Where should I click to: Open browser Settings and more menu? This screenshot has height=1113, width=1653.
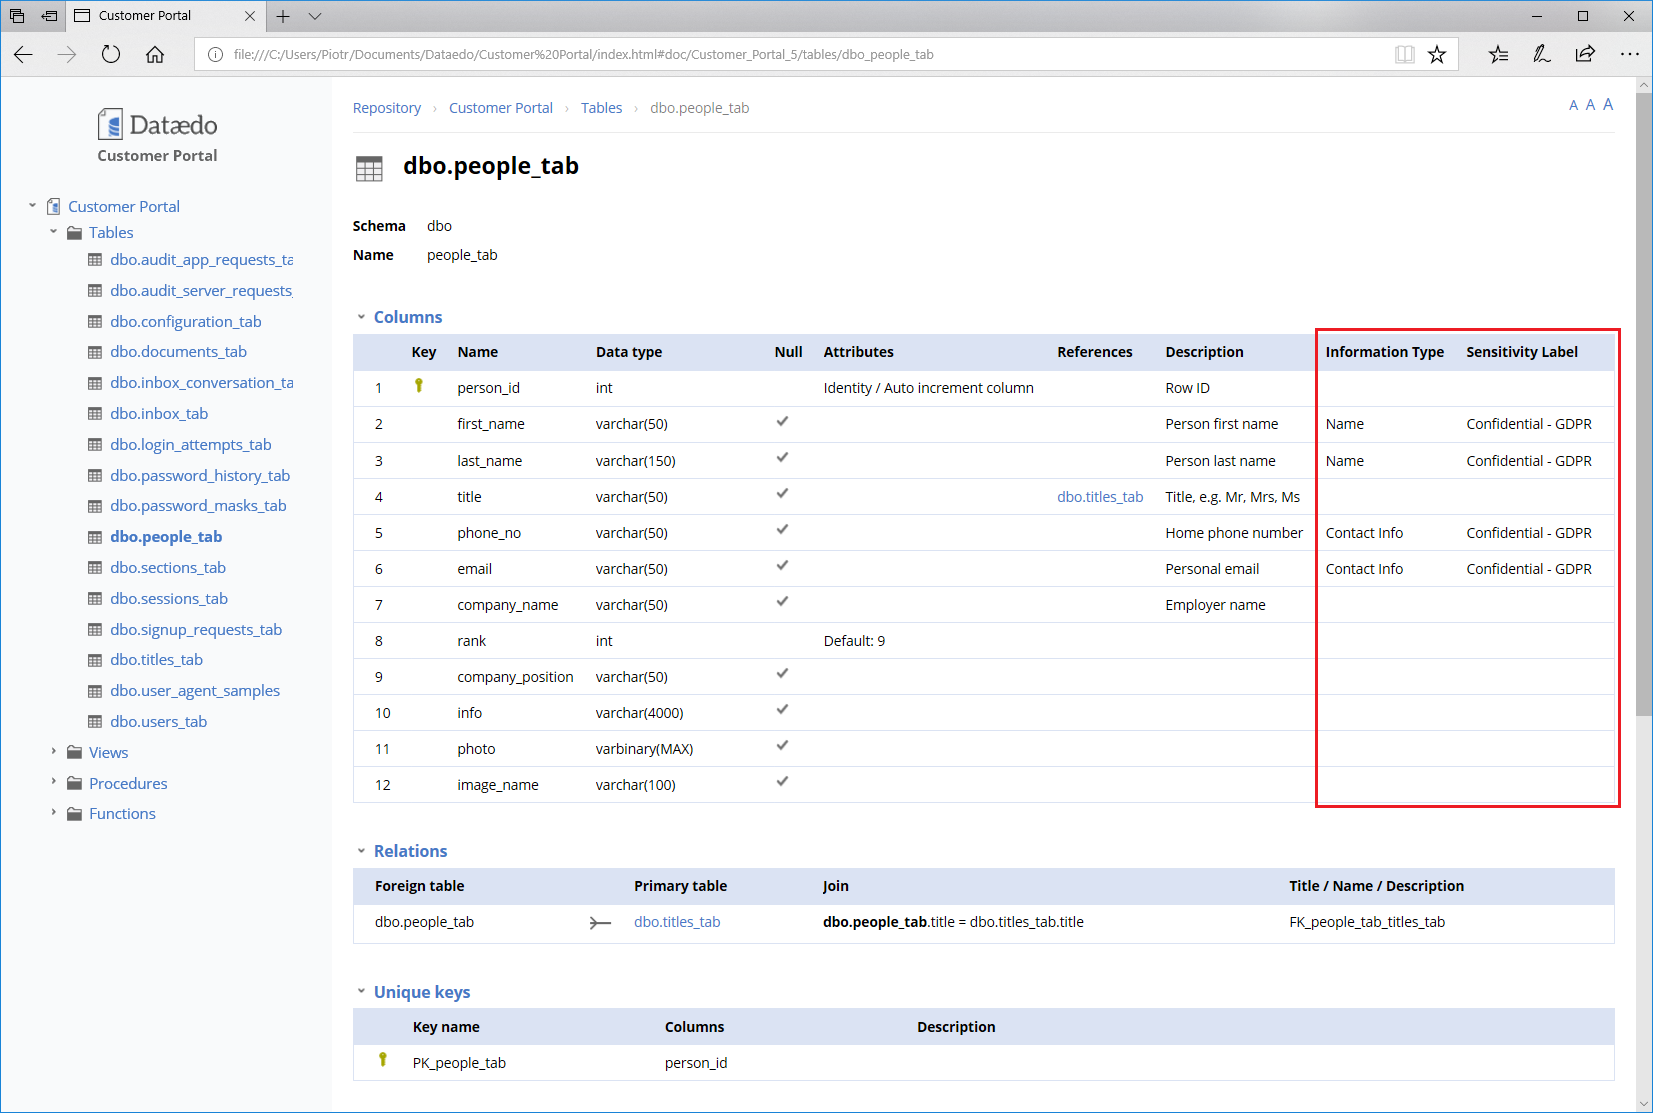tap(1629, 55)
